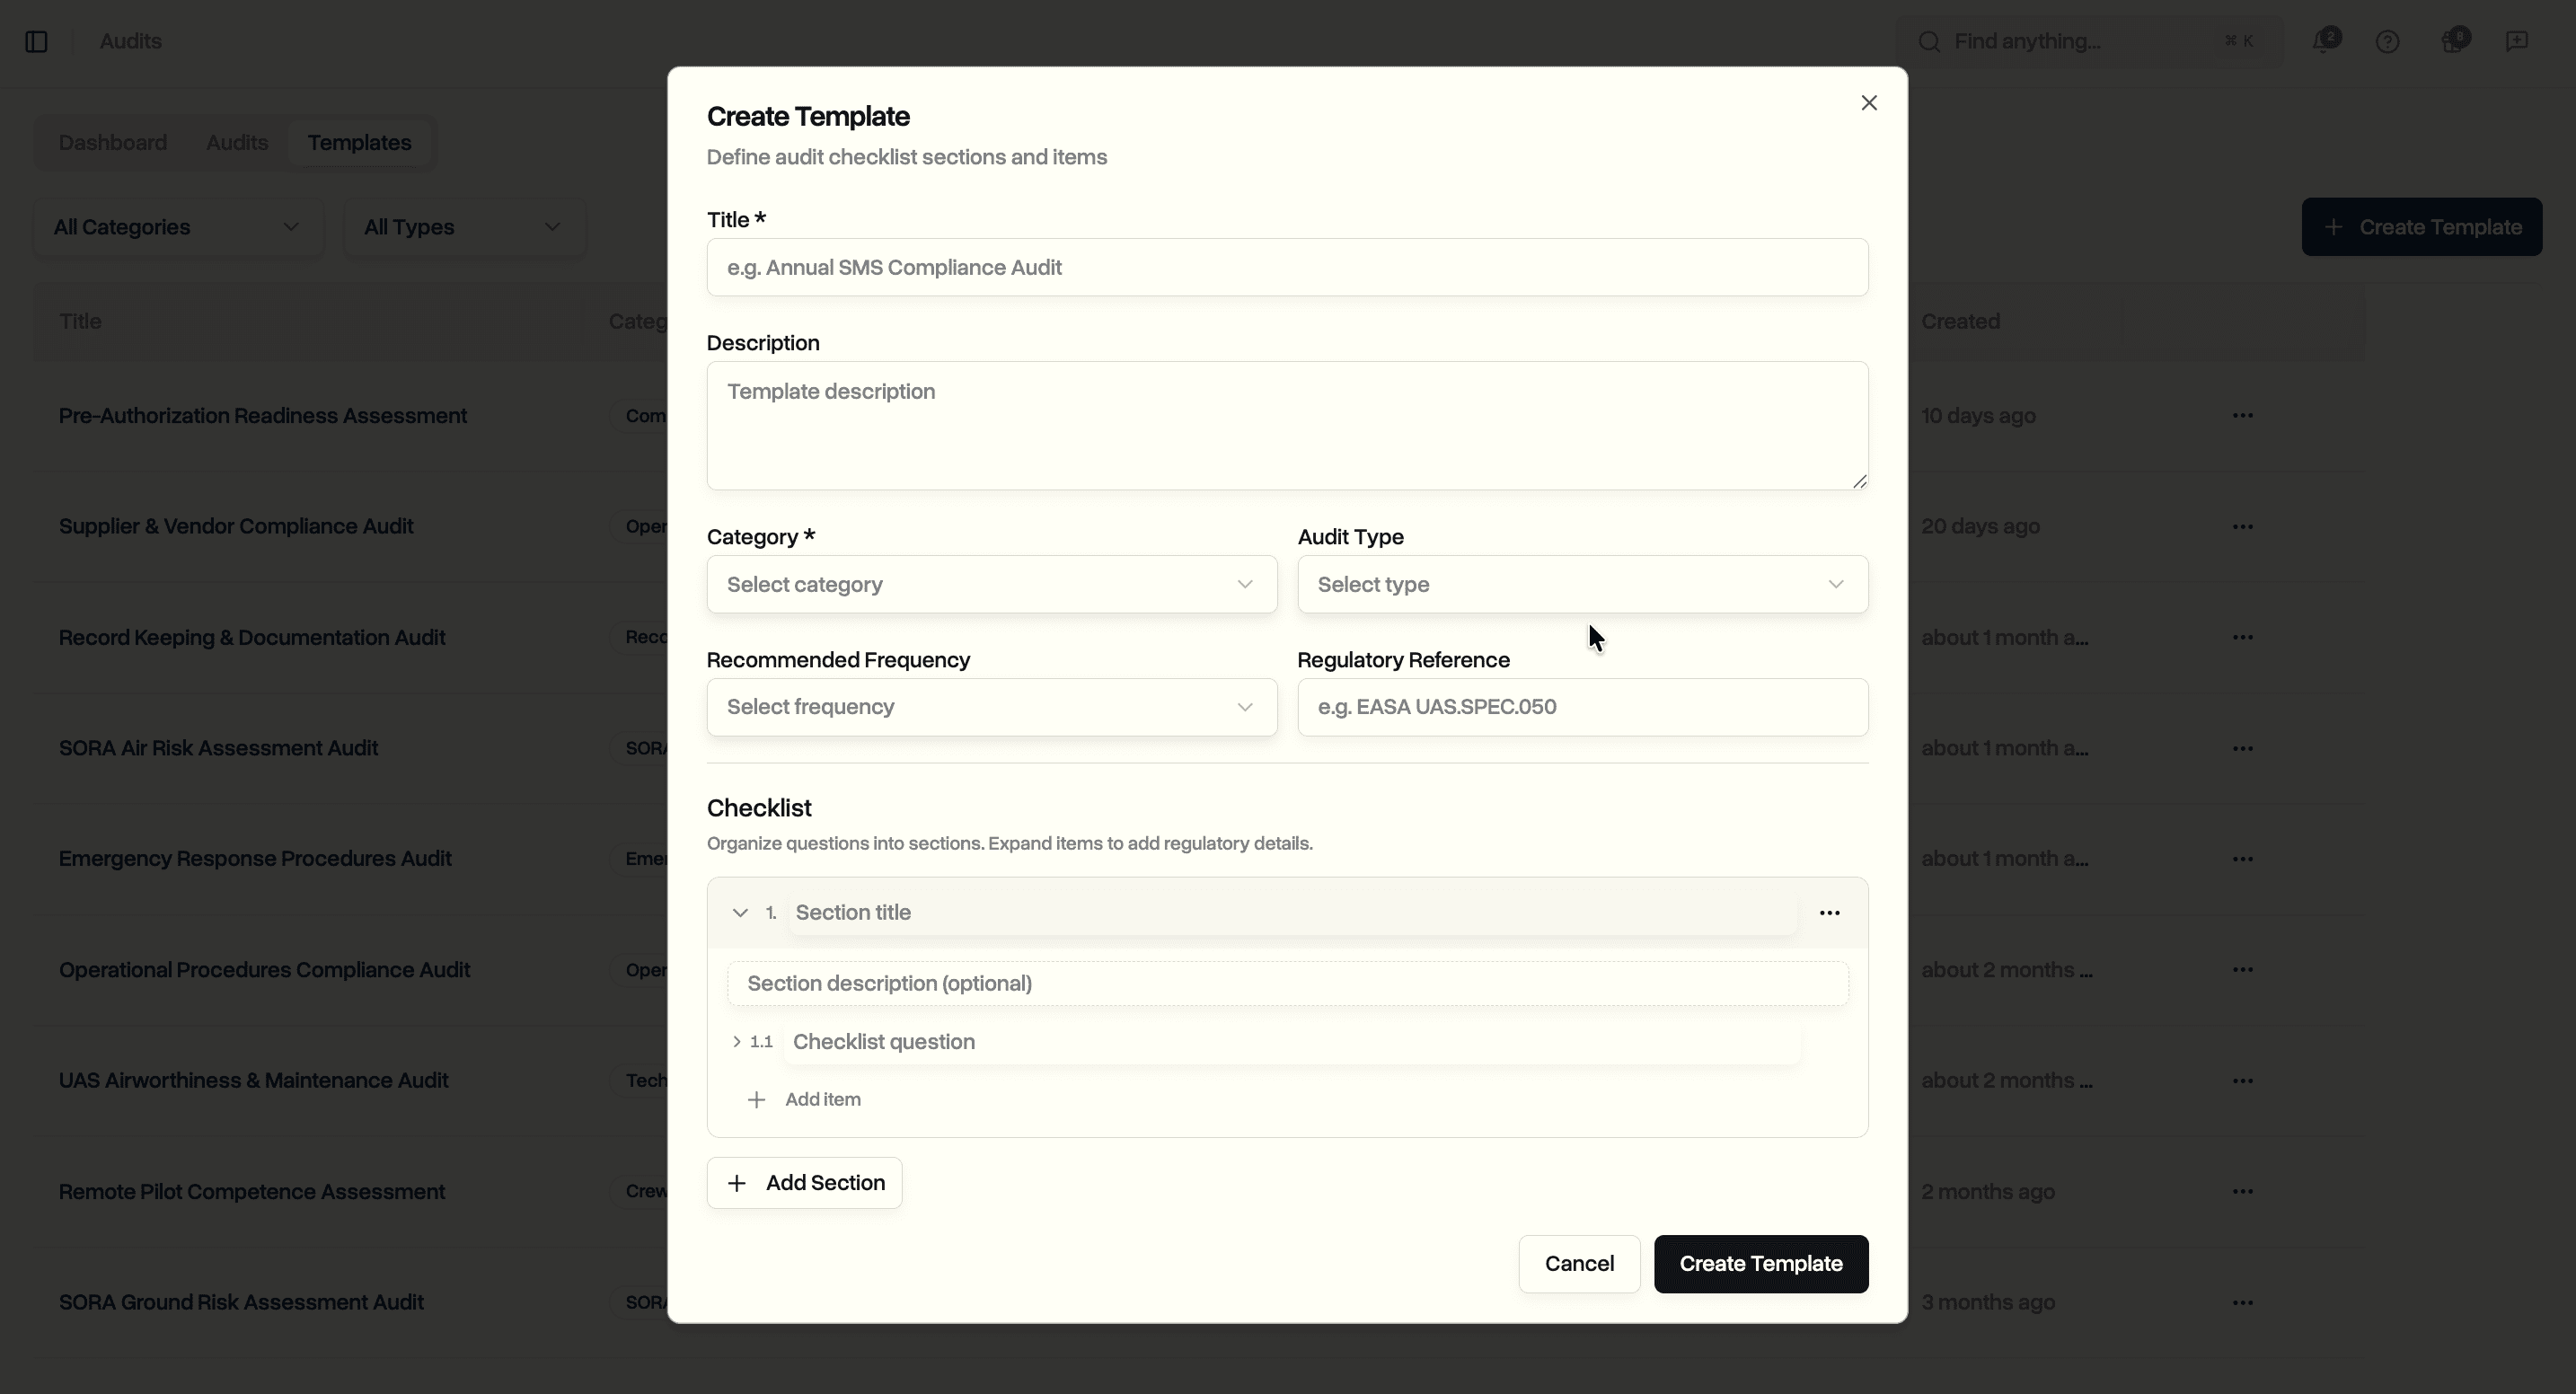Open the what's new gift icon
This screenshot has height=1394, width=2576.
[2457, 41]
